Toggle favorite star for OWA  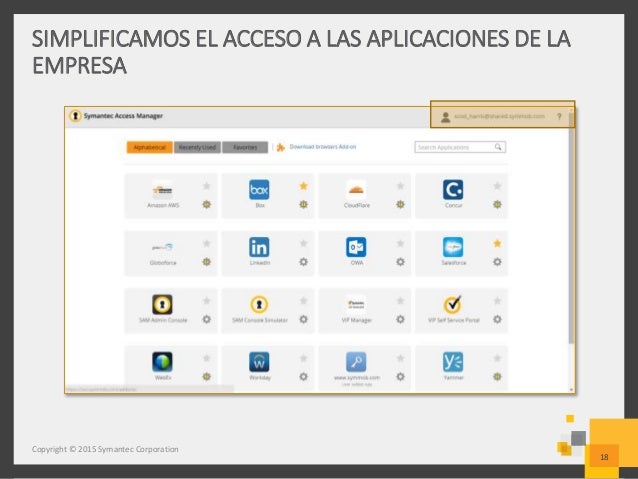[x=400, y=243]
